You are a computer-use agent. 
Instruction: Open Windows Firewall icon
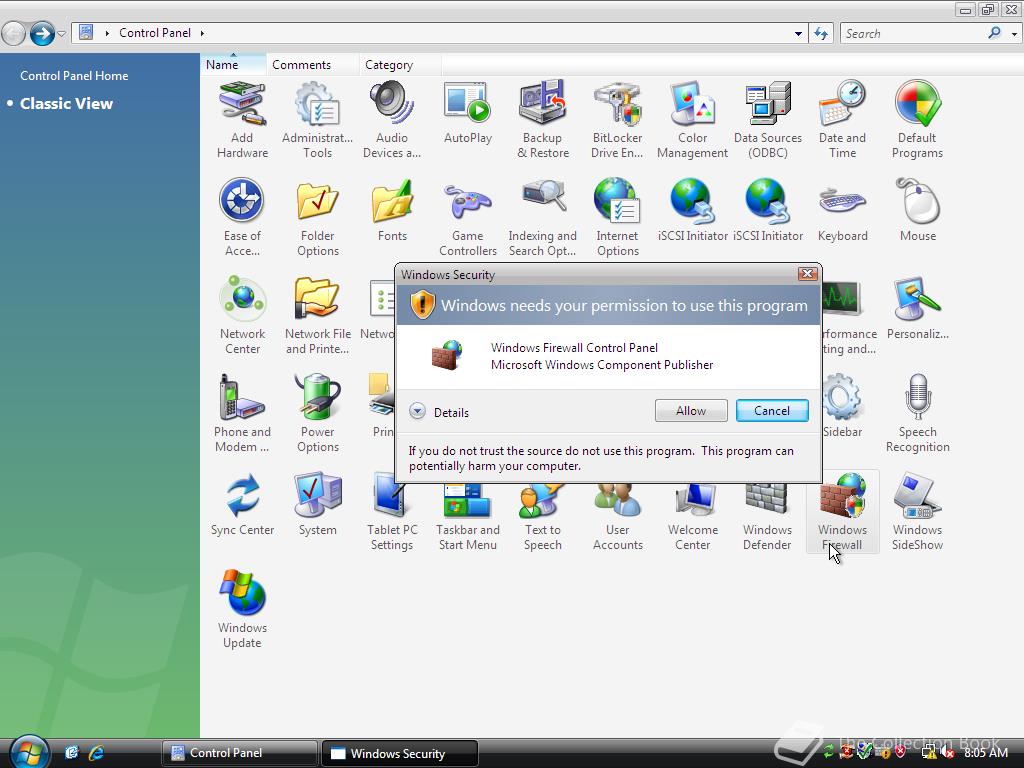[842, 511]
